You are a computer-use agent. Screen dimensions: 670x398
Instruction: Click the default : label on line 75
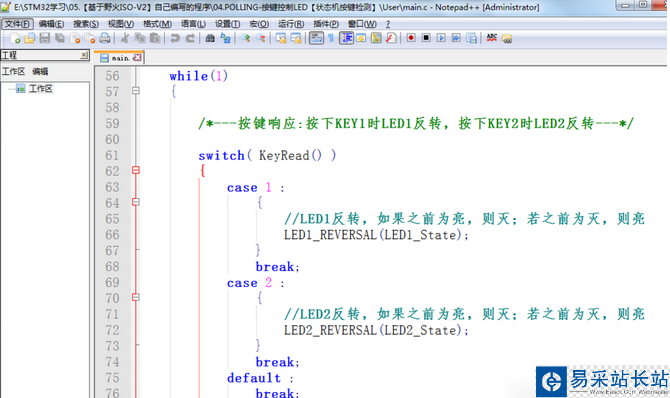tap(260, 378)
